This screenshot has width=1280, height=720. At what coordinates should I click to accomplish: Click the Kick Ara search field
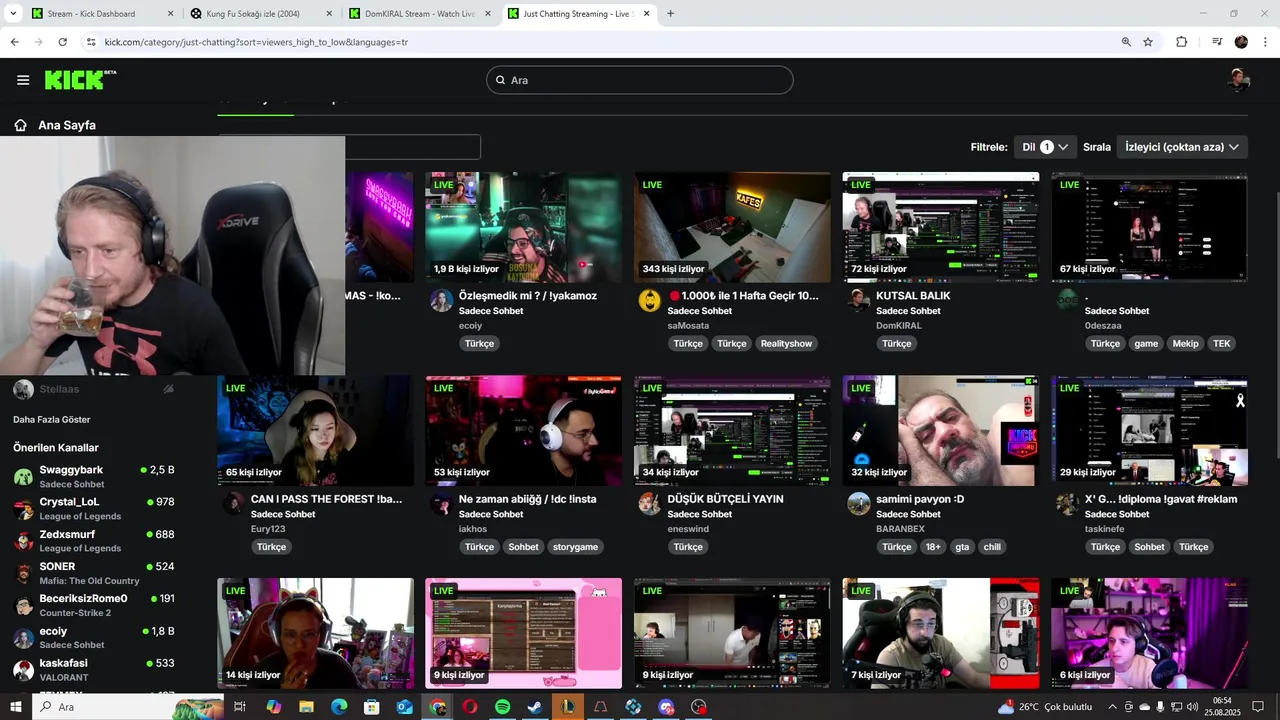tap(640, 80)
